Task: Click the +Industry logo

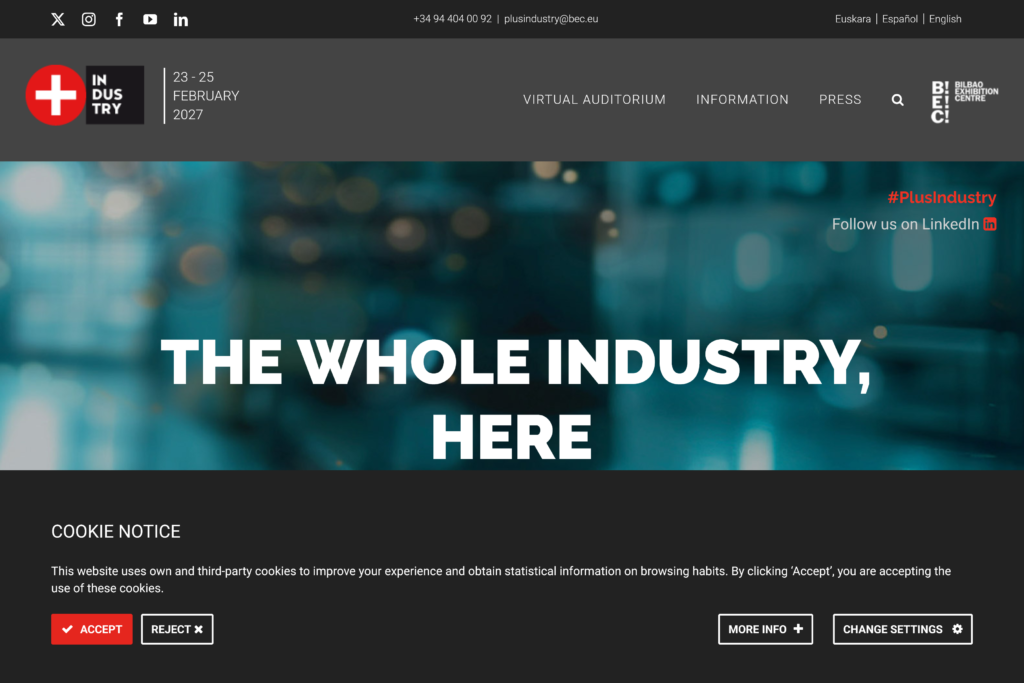Action: (x=85, y=95)
